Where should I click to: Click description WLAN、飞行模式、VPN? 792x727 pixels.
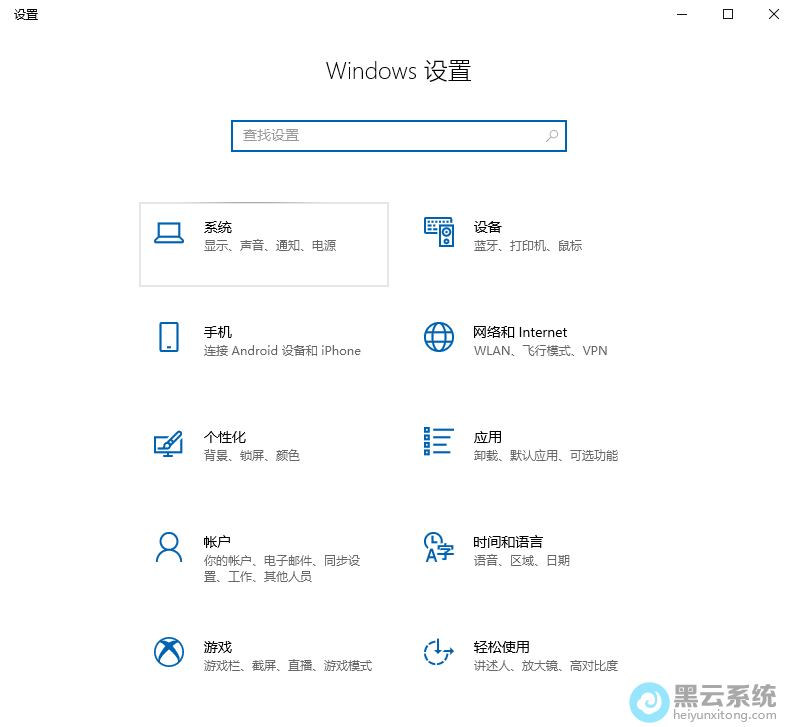pos(540,351)
